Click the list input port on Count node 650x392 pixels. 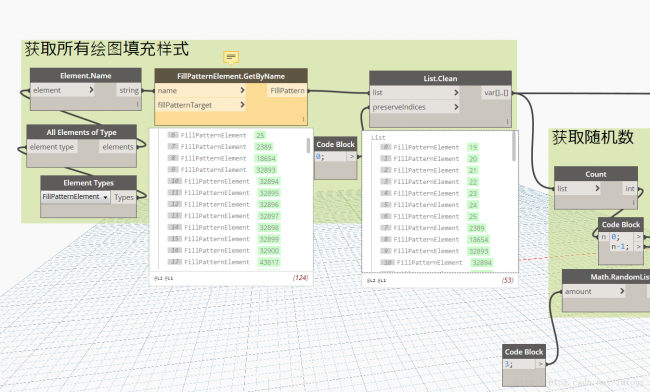577,189
